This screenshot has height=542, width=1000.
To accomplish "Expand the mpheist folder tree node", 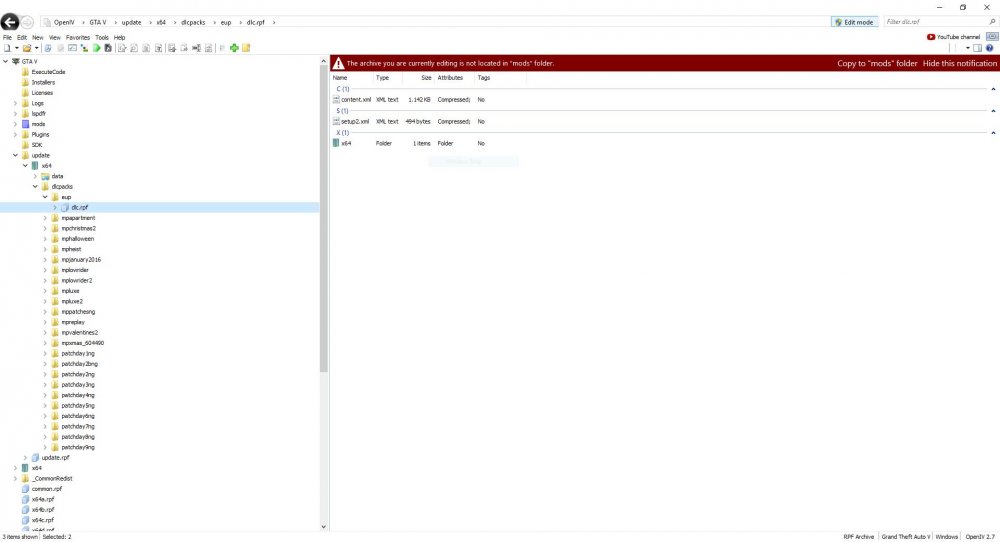I will click(x=45, y=249).
